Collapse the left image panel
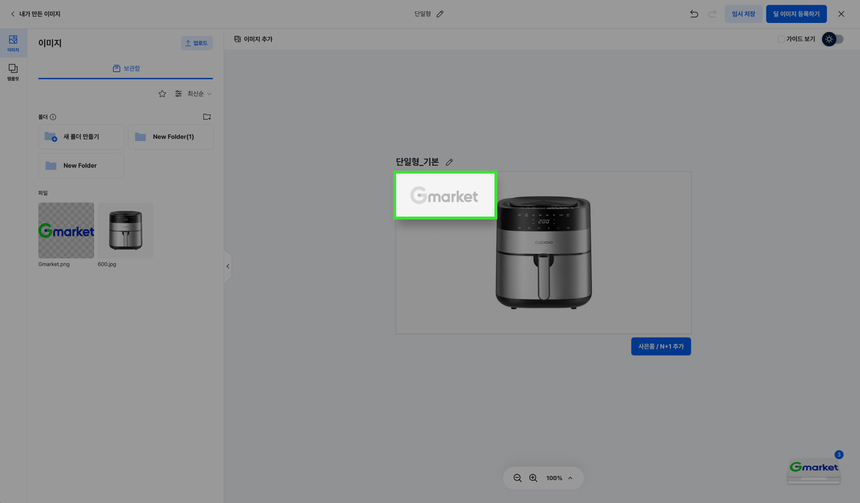The height and width of the screenshot is (503, 860). [x=227, y=266]
